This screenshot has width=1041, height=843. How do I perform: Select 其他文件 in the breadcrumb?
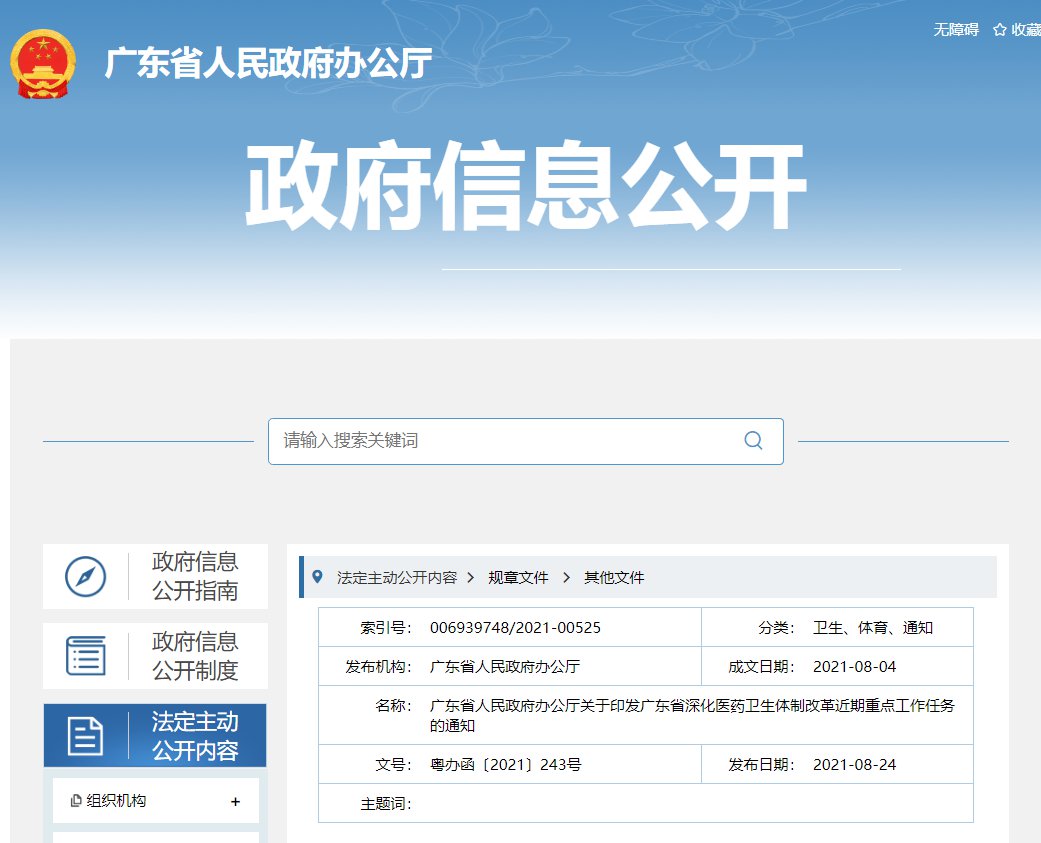point(614,577)
